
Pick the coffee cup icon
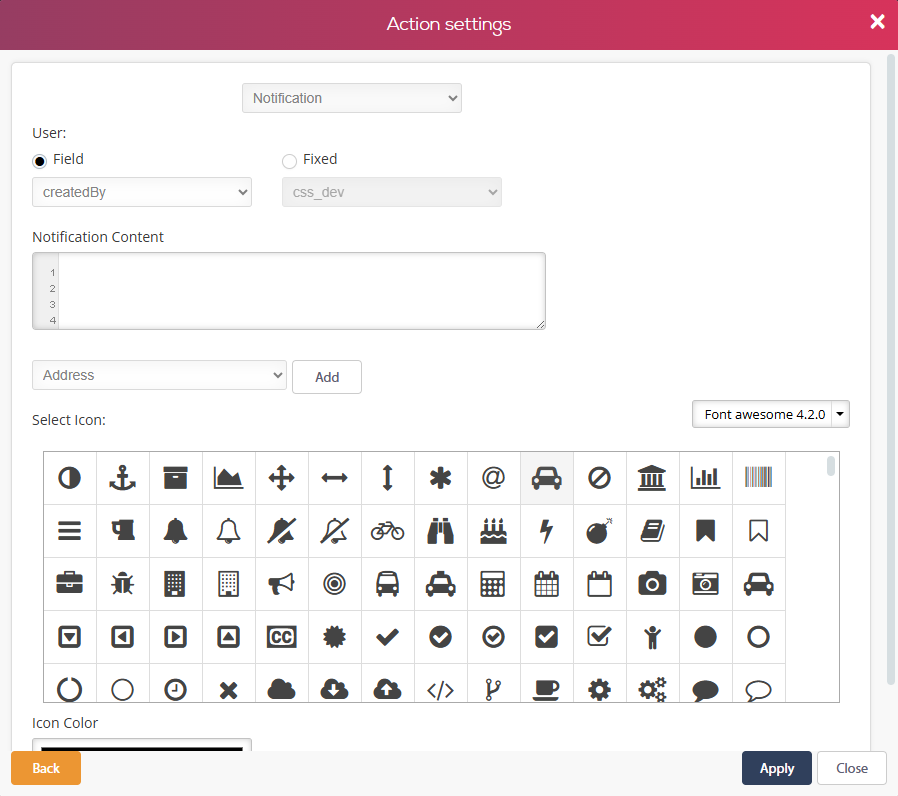(x=546, y=689)
